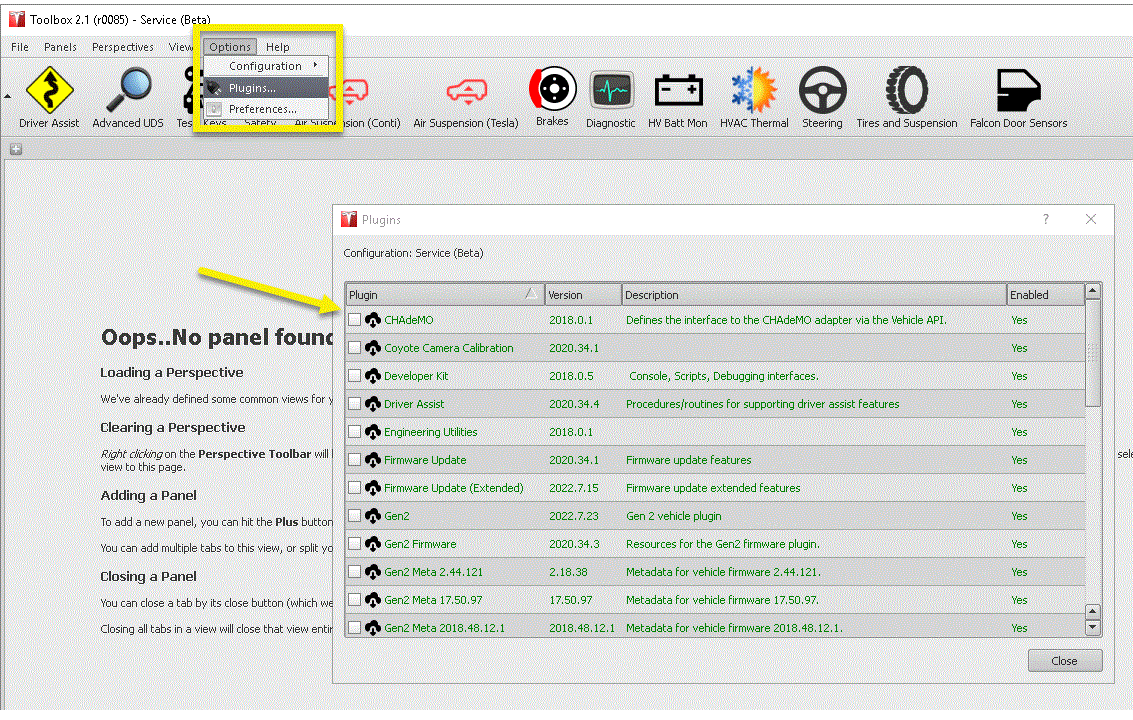
Task: Tick the Firmware Update (Extended) checkbox
Action: [354, 488]
